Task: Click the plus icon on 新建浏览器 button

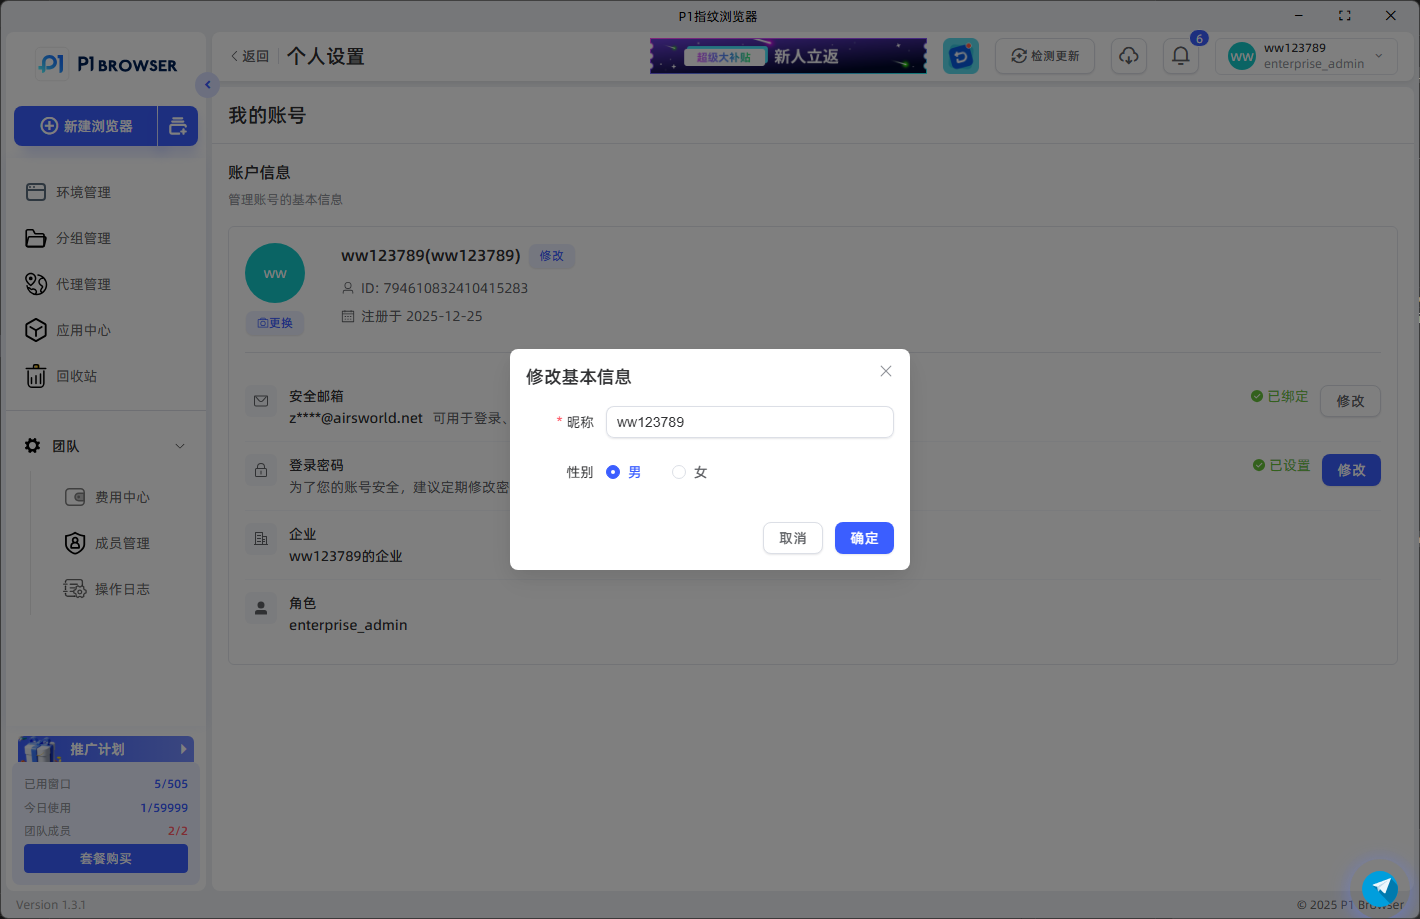Action: pos(48,126)
